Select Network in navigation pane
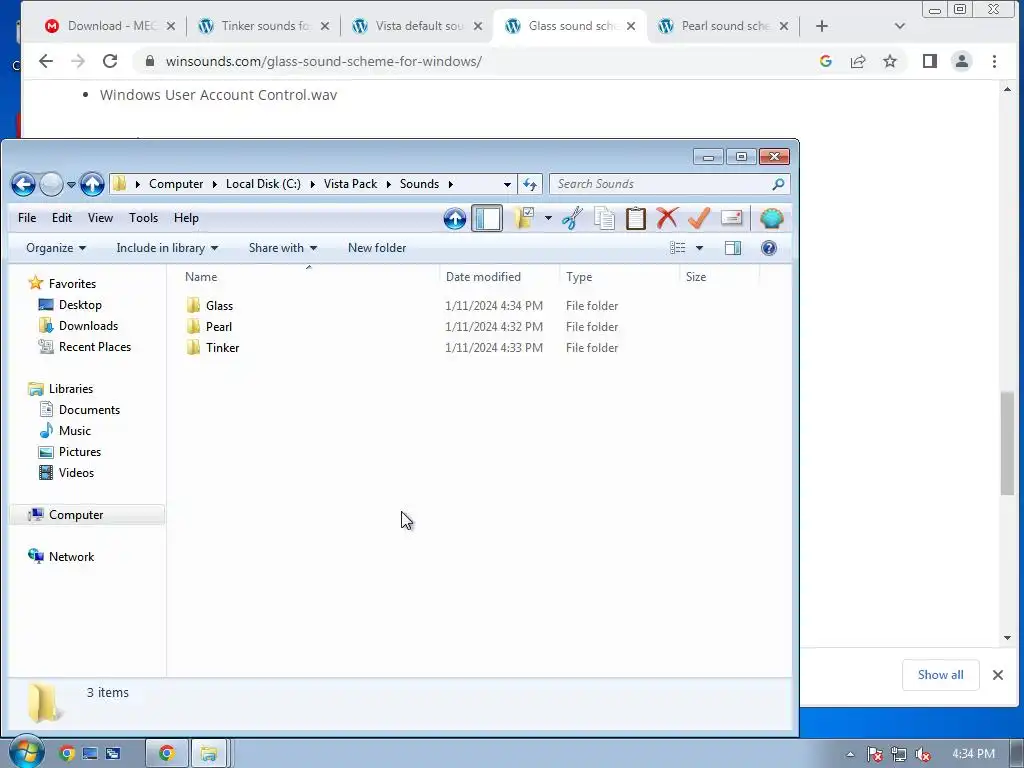 (71, 556)
